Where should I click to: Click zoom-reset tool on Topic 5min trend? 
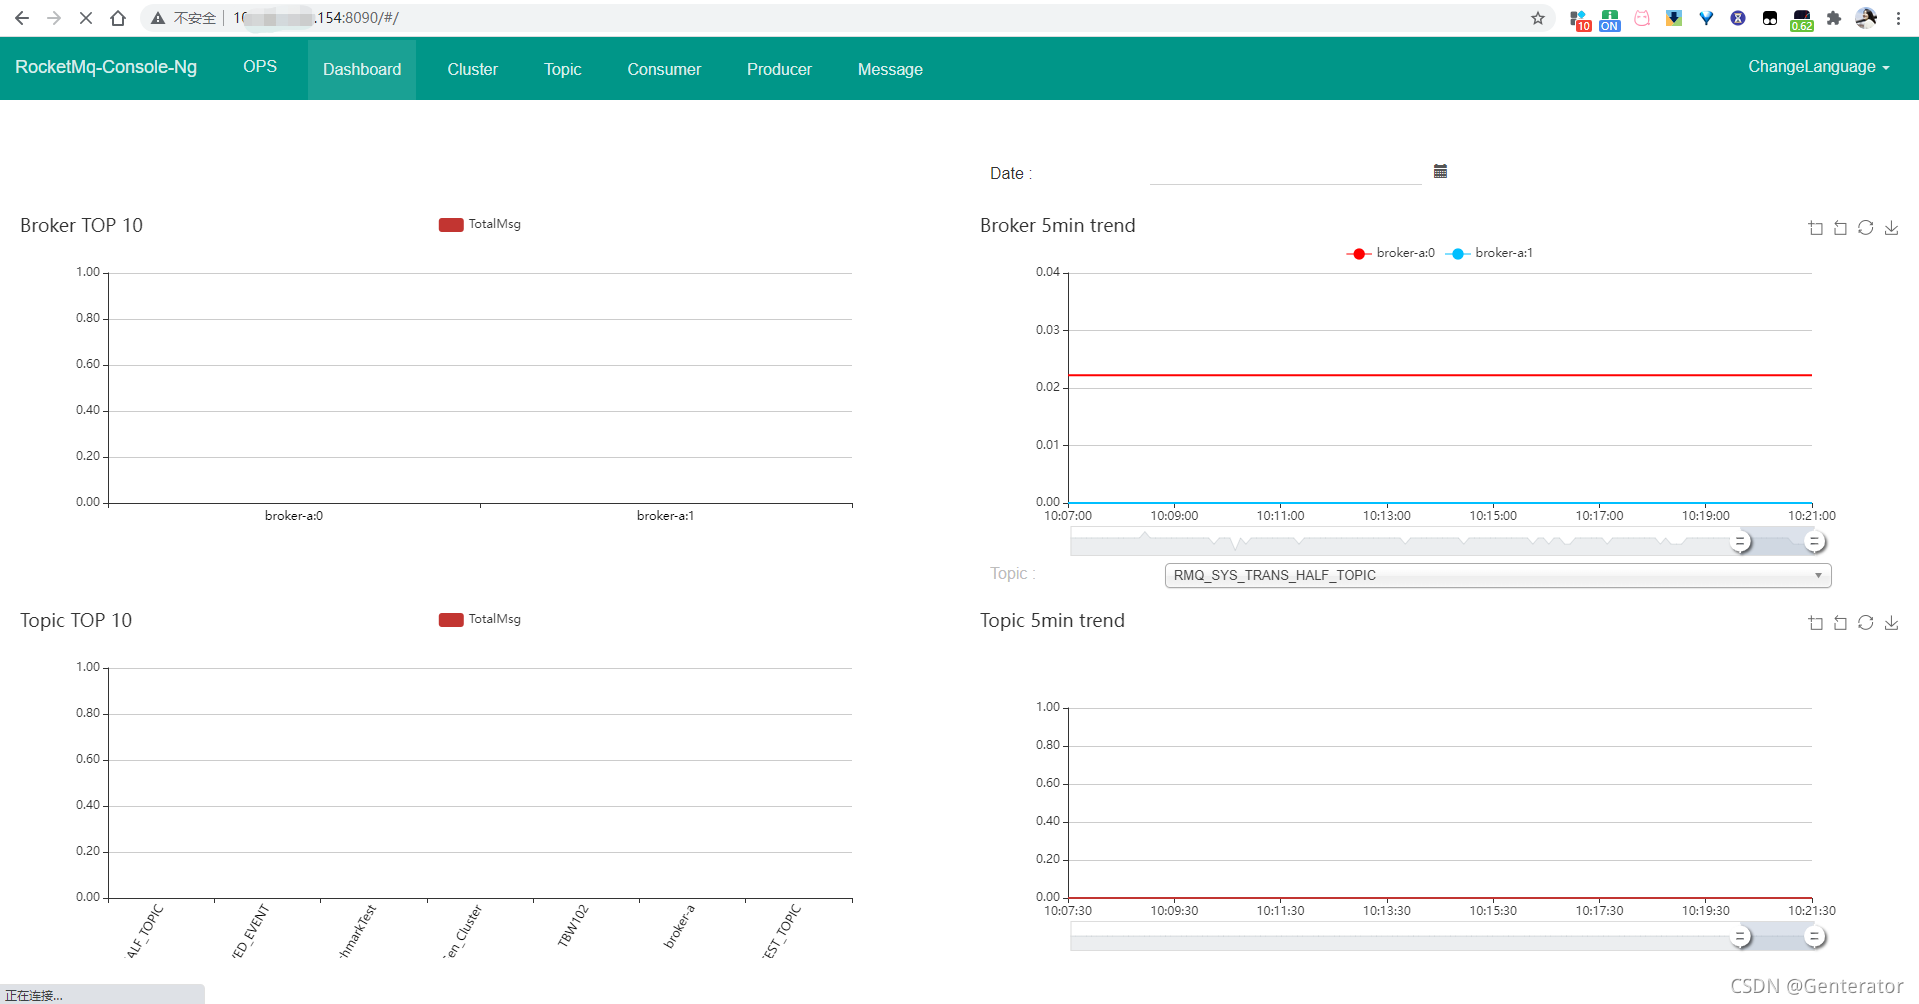click(1841, 623)
